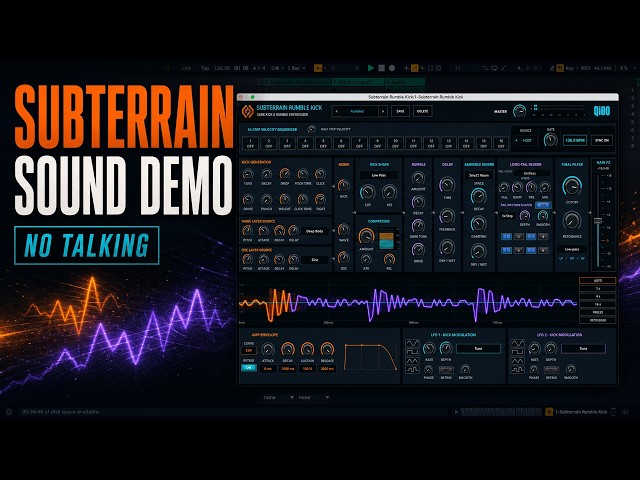Click the DAW Tap tempo button
Screen dimensions: 640x480
point(204,68)
